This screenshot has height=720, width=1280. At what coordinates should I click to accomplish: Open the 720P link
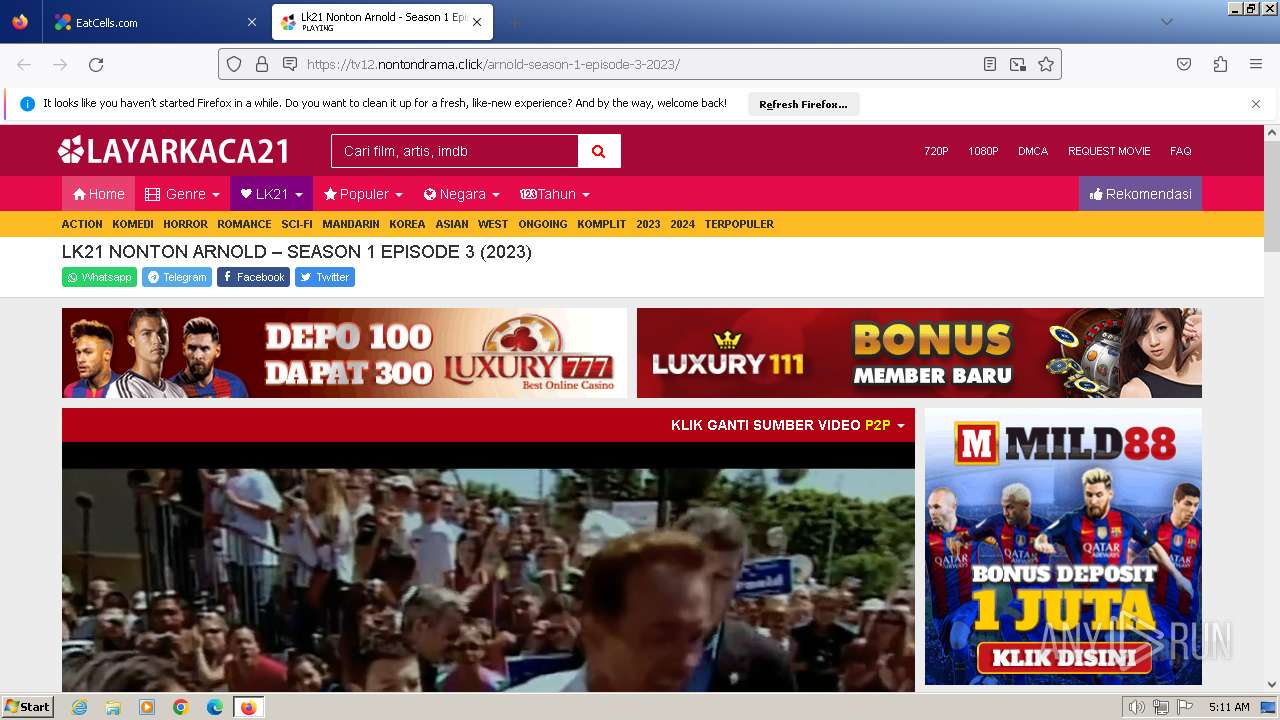click(x=936, y=151)
